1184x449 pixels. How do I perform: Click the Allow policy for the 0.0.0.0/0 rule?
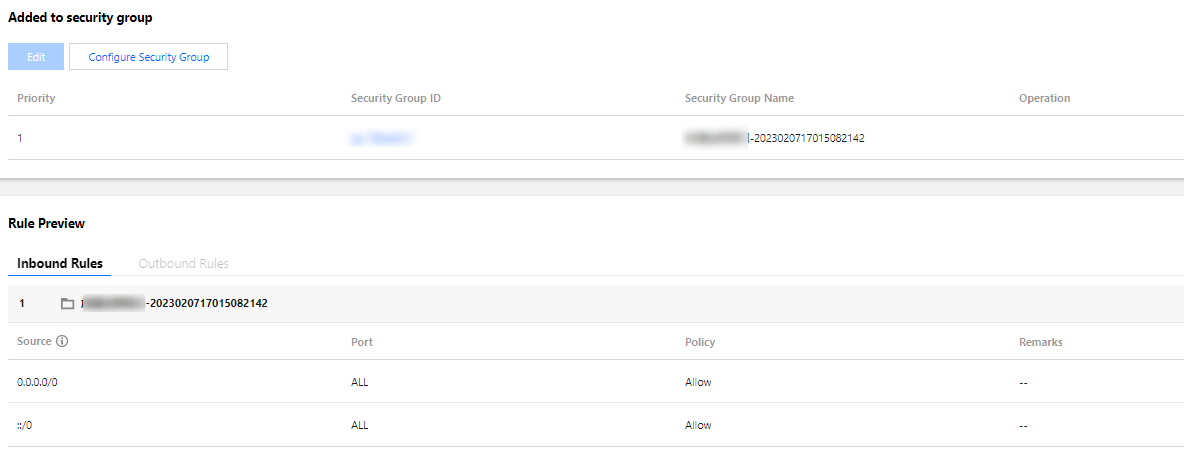coord(698,382)
